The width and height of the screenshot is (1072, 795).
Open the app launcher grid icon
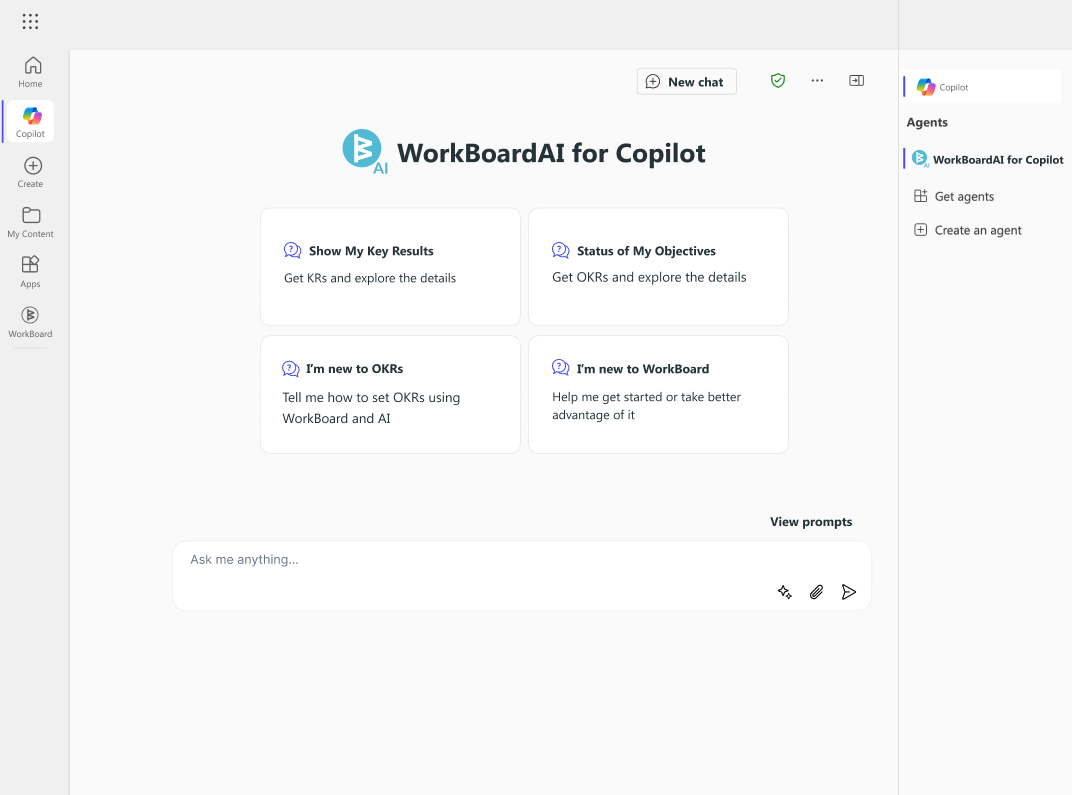pyautogui.click(x=30, y=21)
